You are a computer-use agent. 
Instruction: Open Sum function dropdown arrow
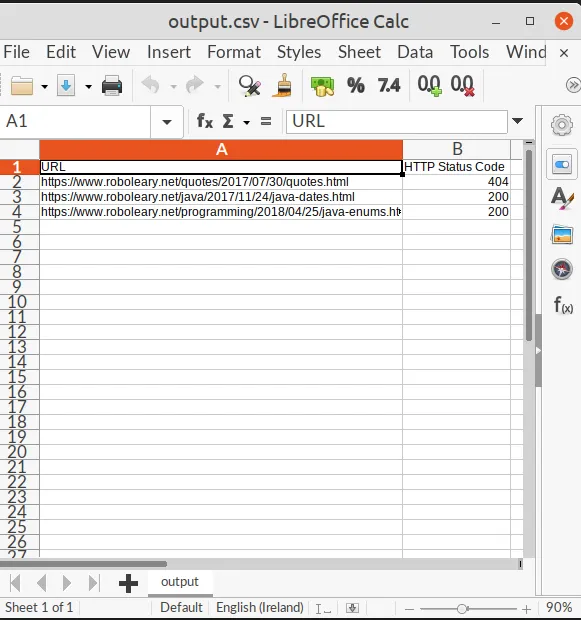246,122
